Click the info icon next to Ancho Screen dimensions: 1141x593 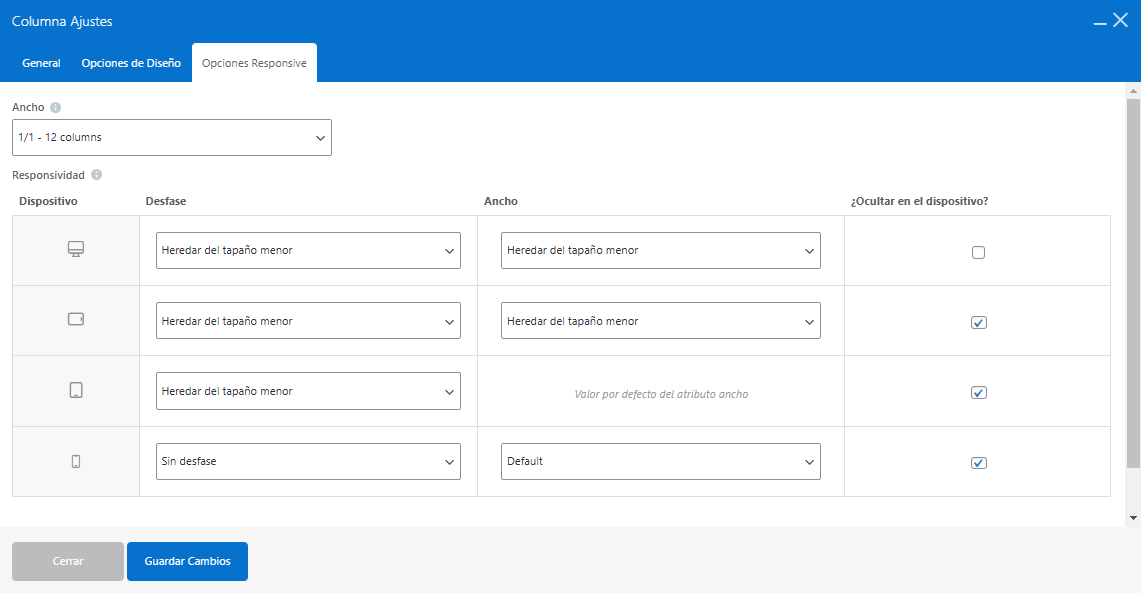[55, 107]
